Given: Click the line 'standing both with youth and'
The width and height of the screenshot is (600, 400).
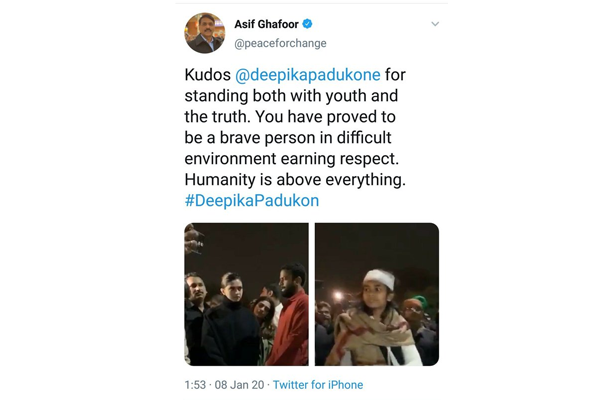Looking at the screenshot, I should tap(291, 96).
